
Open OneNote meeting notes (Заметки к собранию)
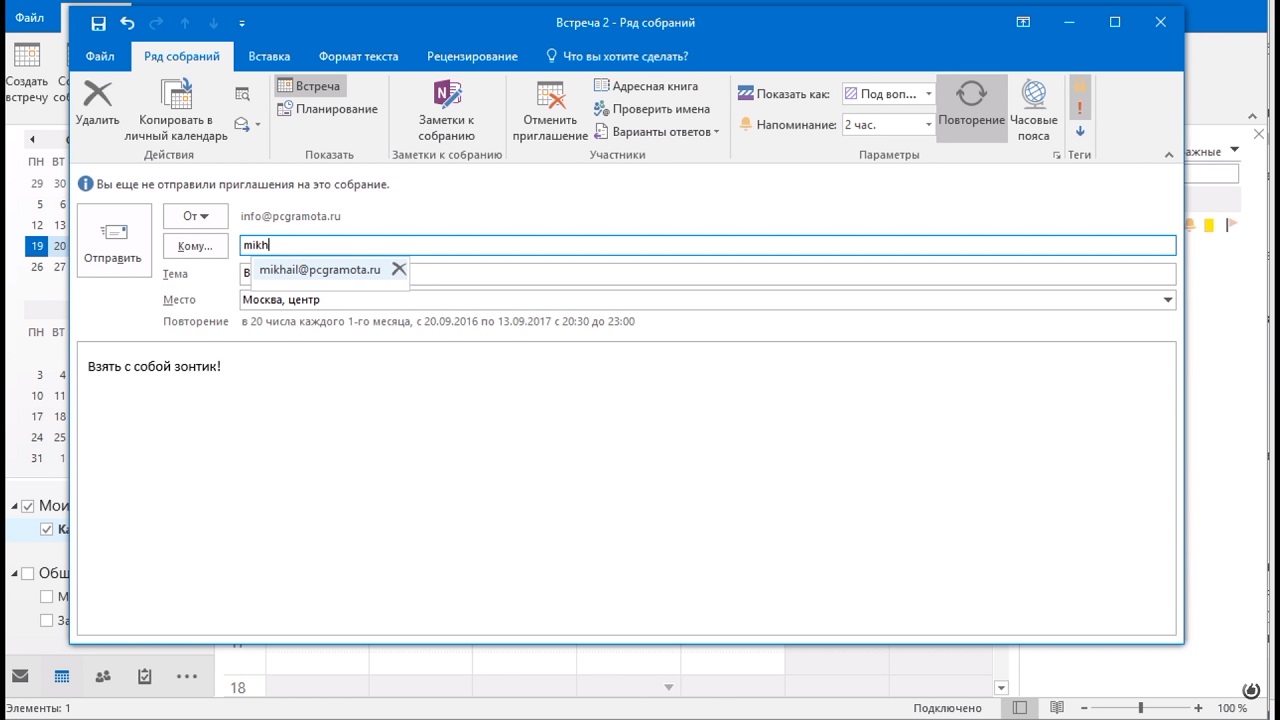tap(446, 94)
